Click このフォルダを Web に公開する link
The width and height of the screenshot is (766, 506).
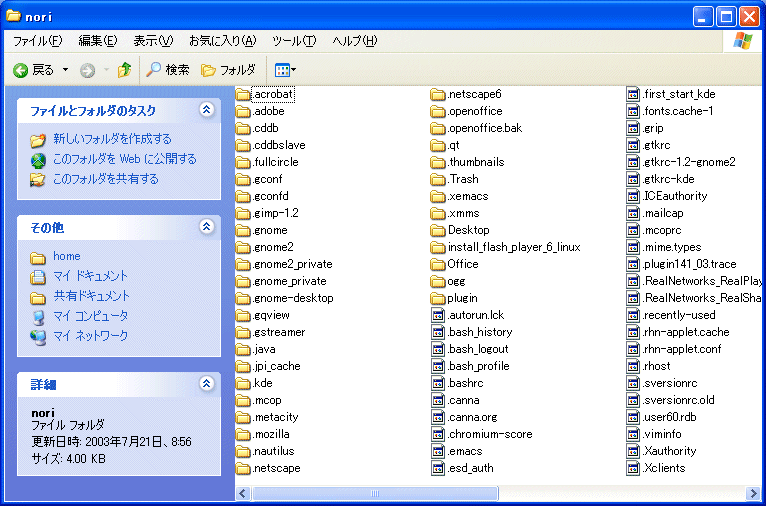pyautogui.click(x=125, y=159)
